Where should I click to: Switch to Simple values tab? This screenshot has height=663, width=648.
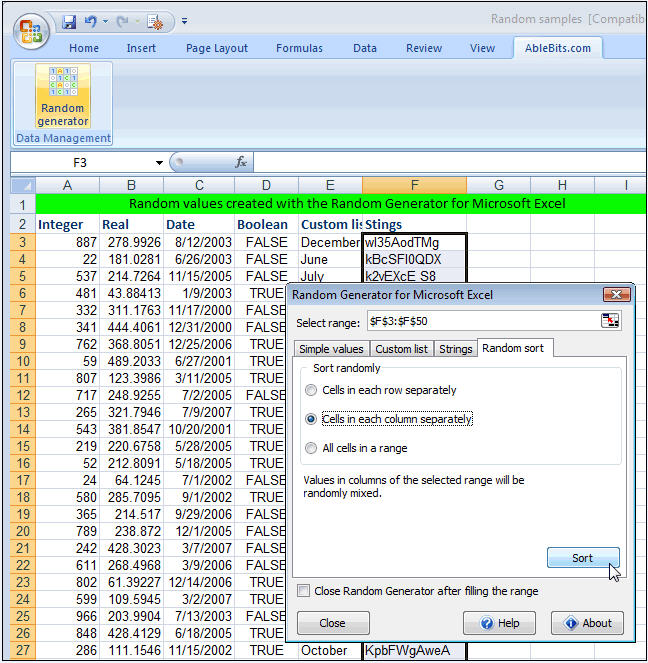point(331,349)
